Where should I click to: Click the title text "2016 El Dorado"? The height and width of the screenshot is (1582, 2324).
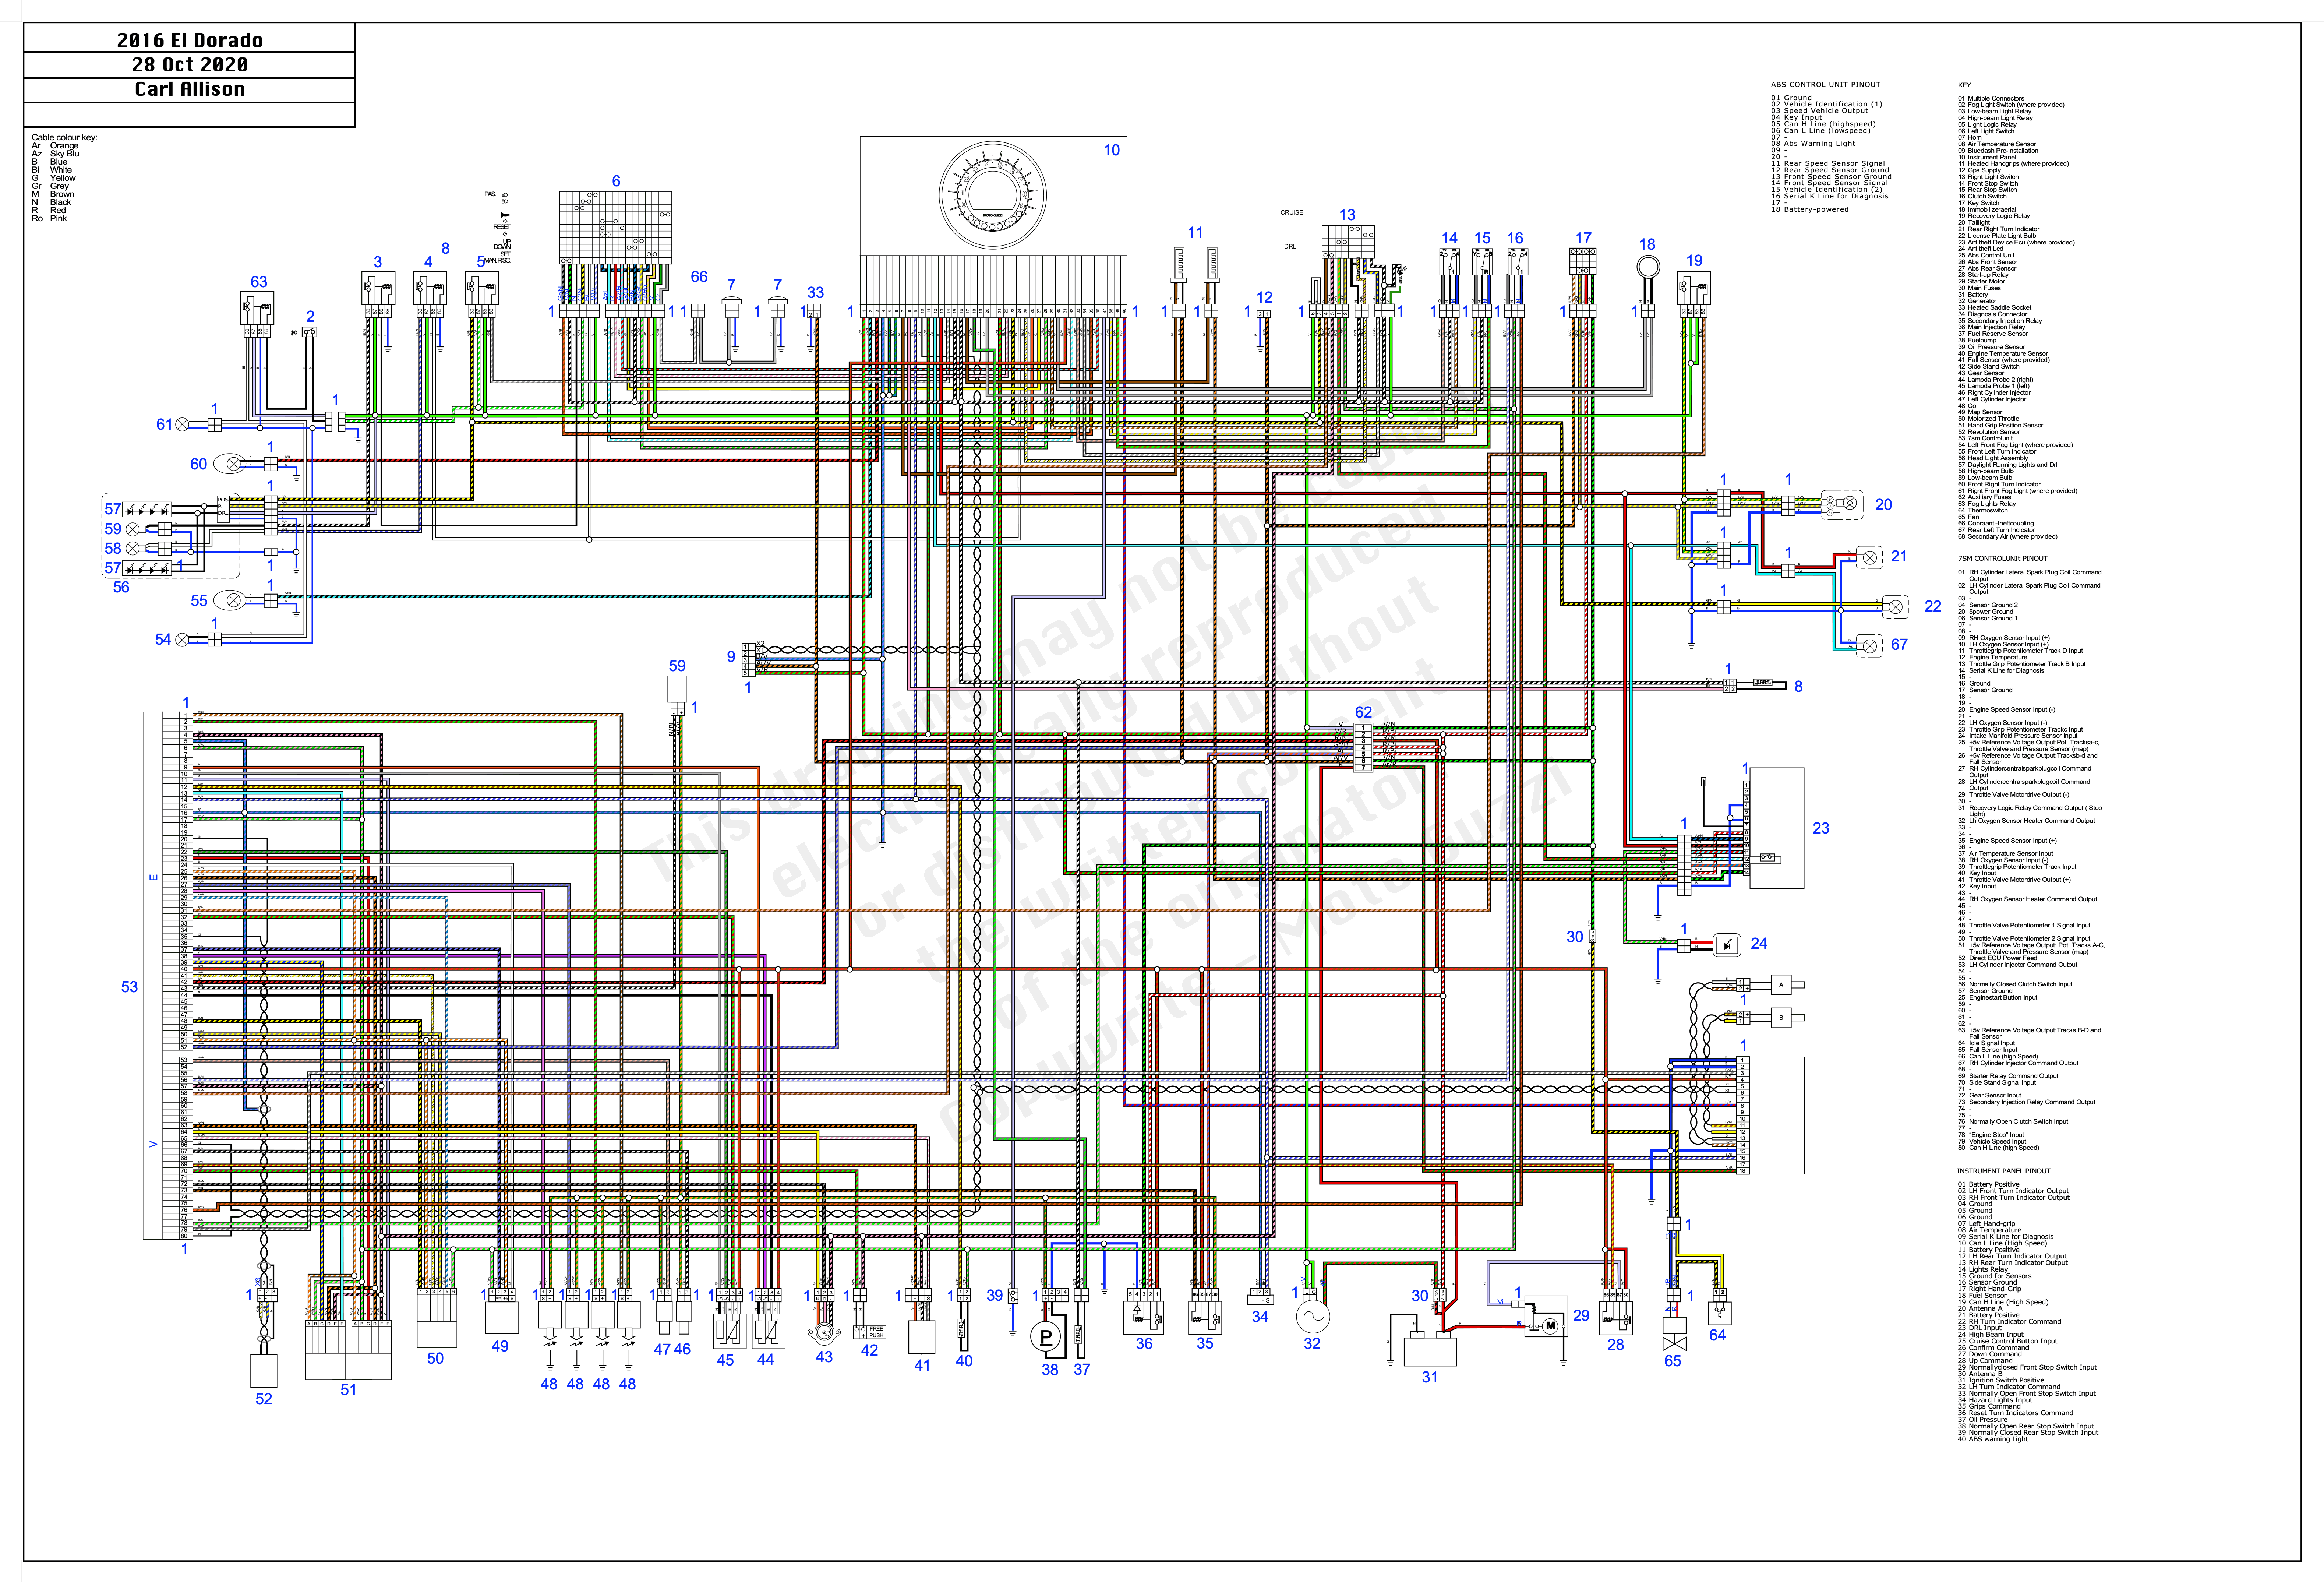pyautogui.click(x=190, y=40)
